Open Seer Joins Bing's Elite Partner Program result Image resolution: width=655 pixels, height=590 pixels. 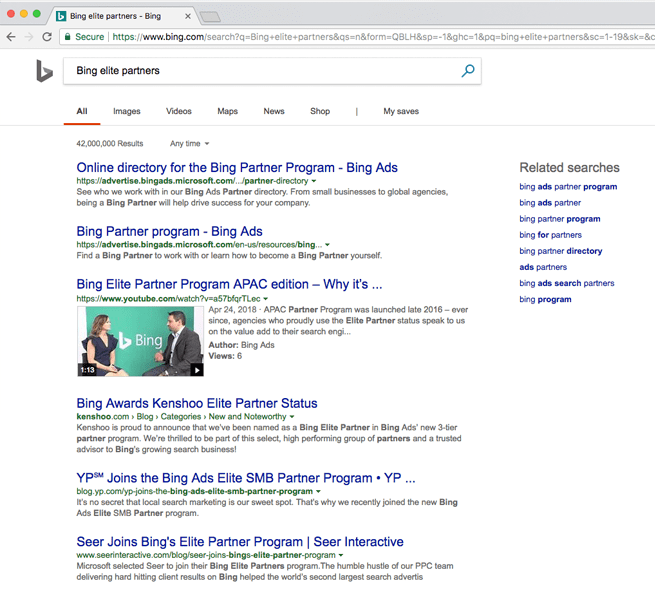(240, 542)
